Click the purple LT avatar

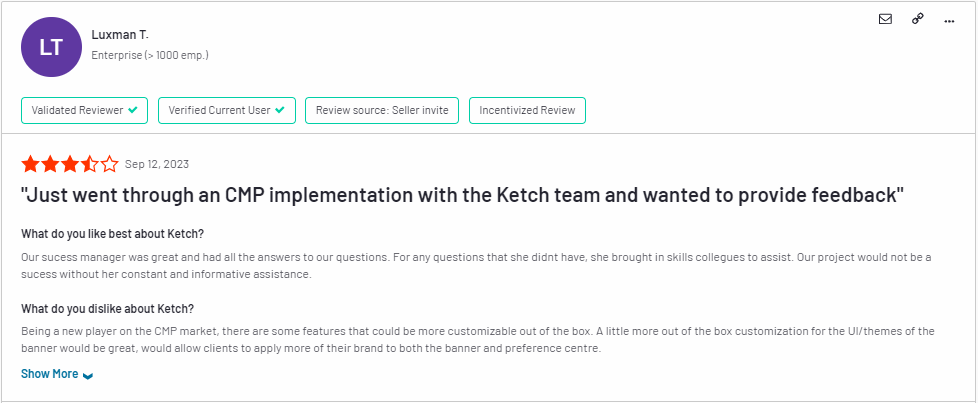[x=51, y=47]
